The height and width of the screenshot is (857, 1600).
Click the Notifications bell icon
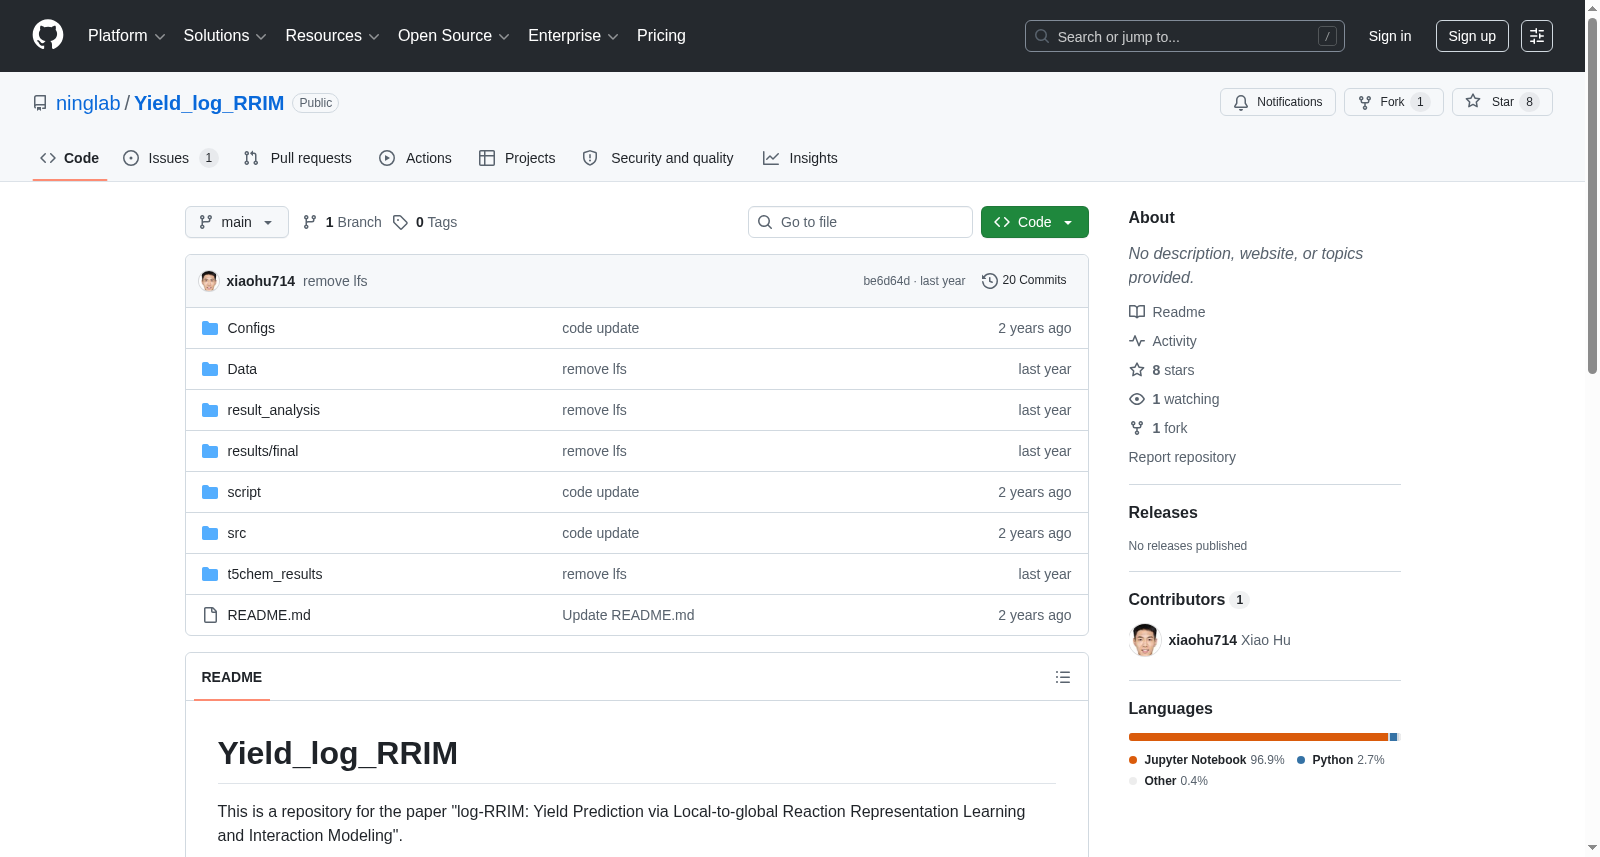(1241, 102)
